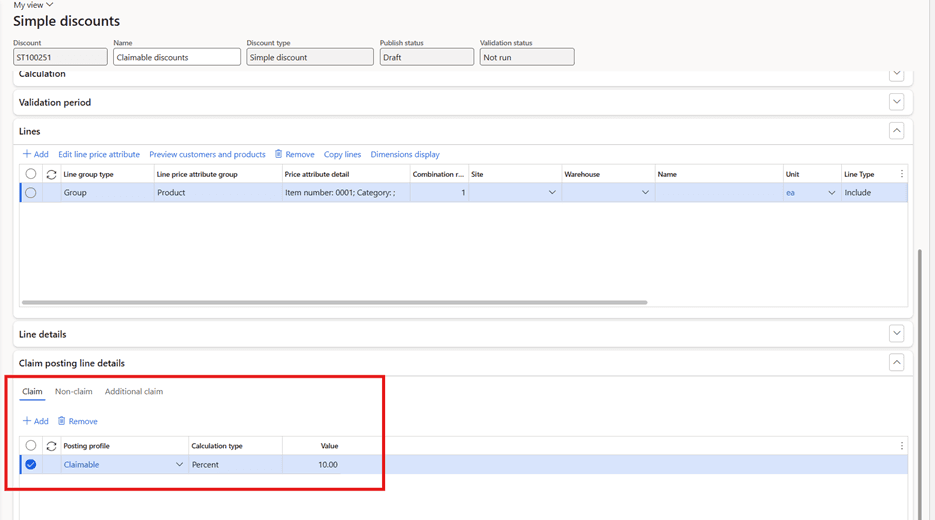
Task: Open the Unit dropdown showing ea
Action: point(831,193)
